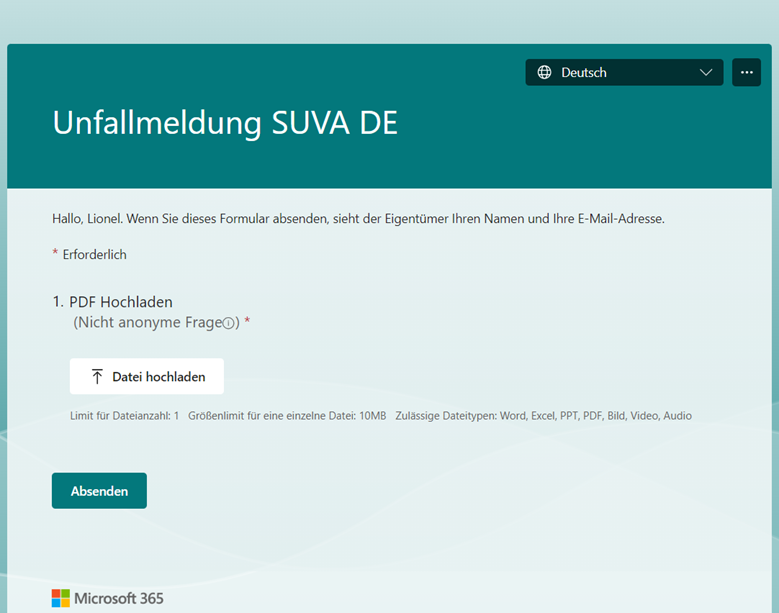Click the red asterisk before Erforderlich
The height and width of the screenshot is (613, 779).
click(55, 254)
